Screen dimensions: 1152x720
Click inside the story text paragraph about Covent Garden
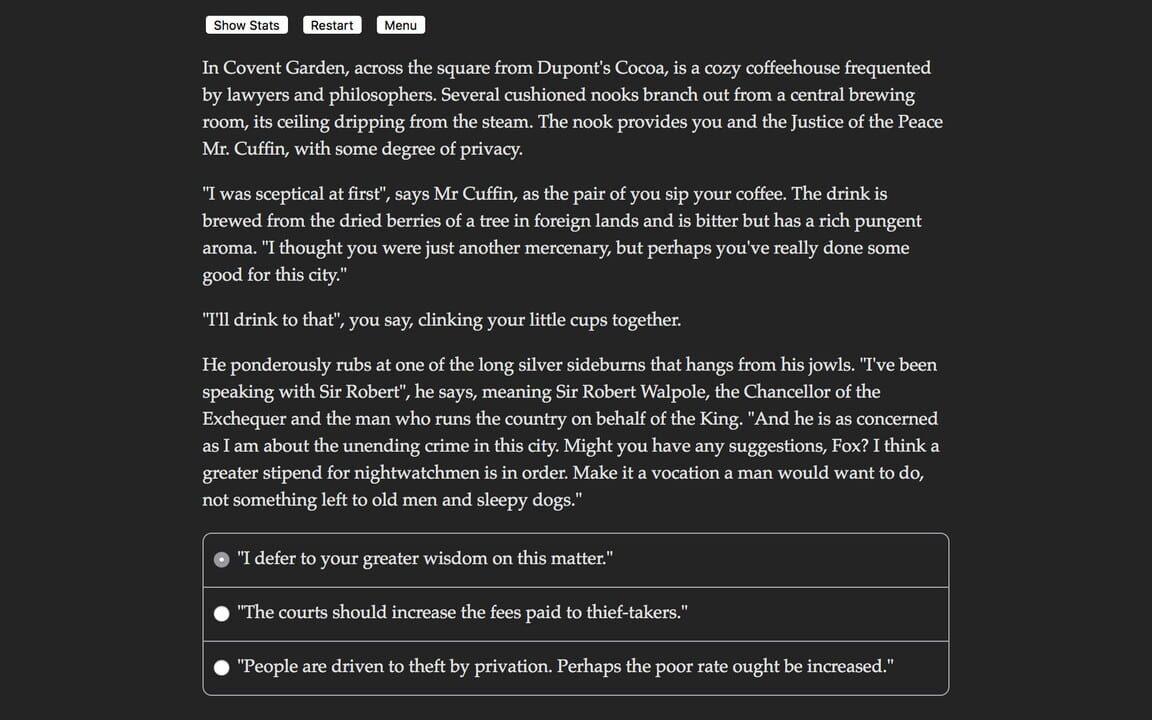pyautogui.click(x=571, y=108)
